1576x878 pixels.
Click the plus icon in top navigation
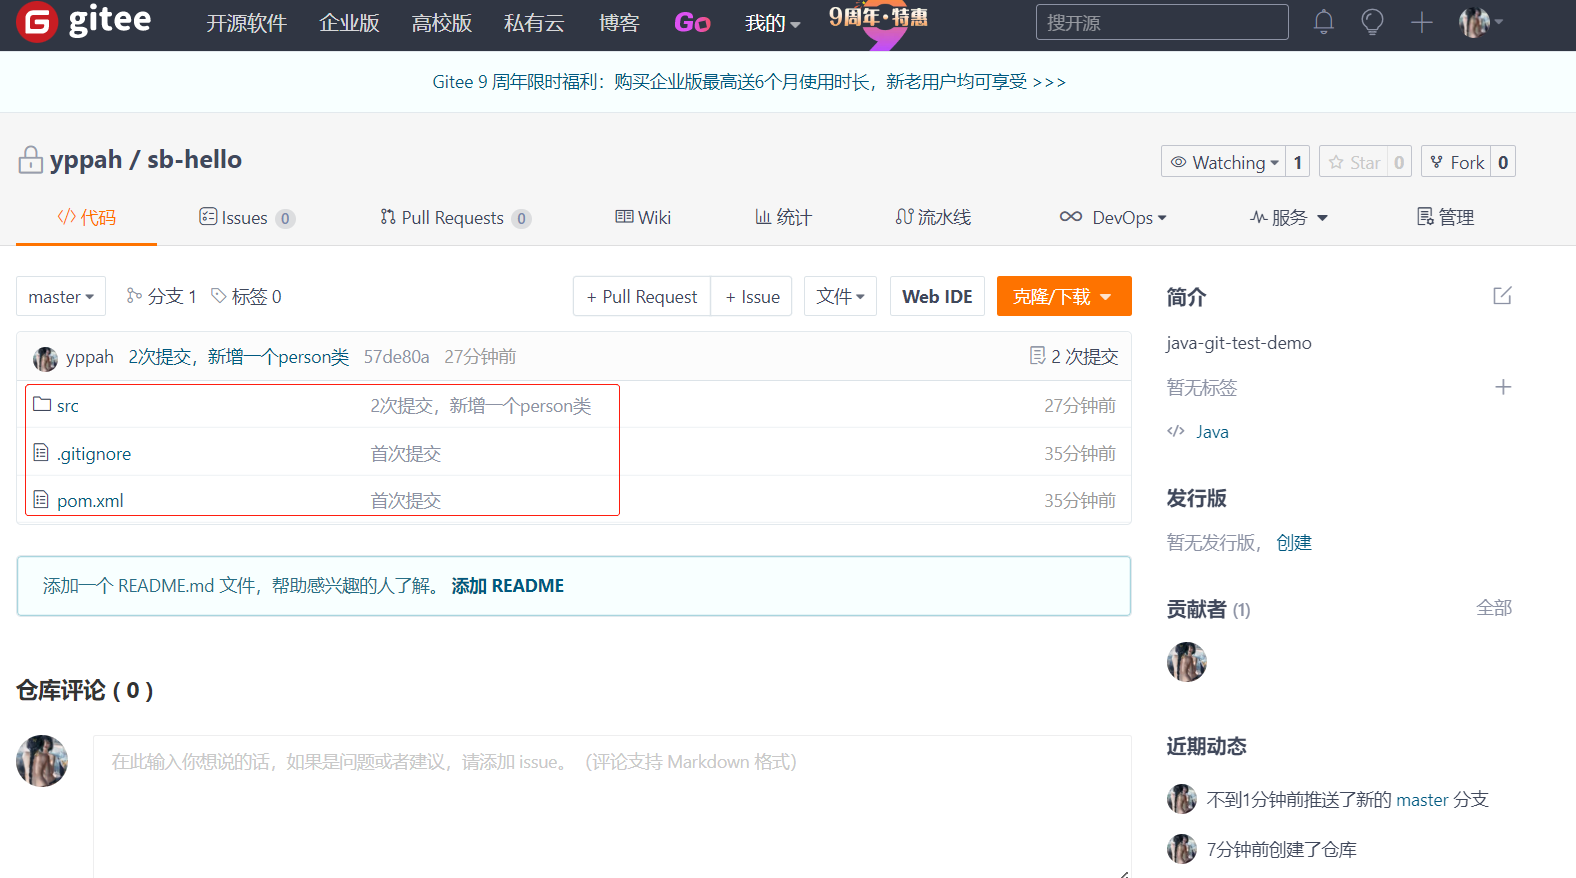1421,22
